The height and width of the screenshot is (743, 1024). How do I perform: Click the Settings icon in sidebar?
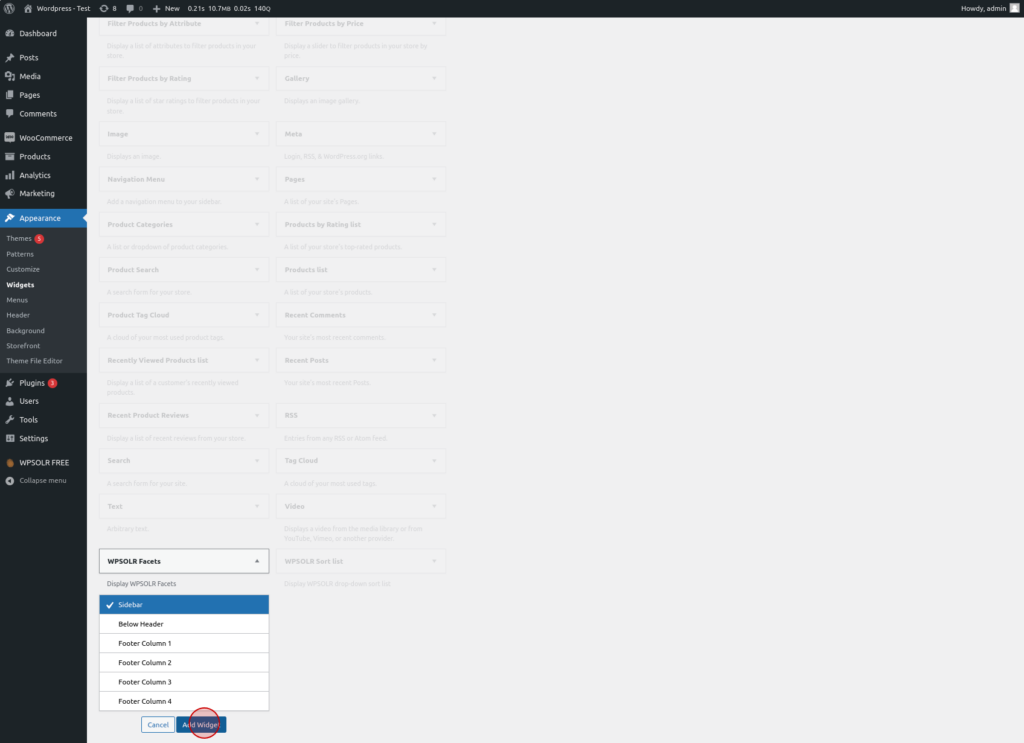pyautogui.click(x=10, y=439)
